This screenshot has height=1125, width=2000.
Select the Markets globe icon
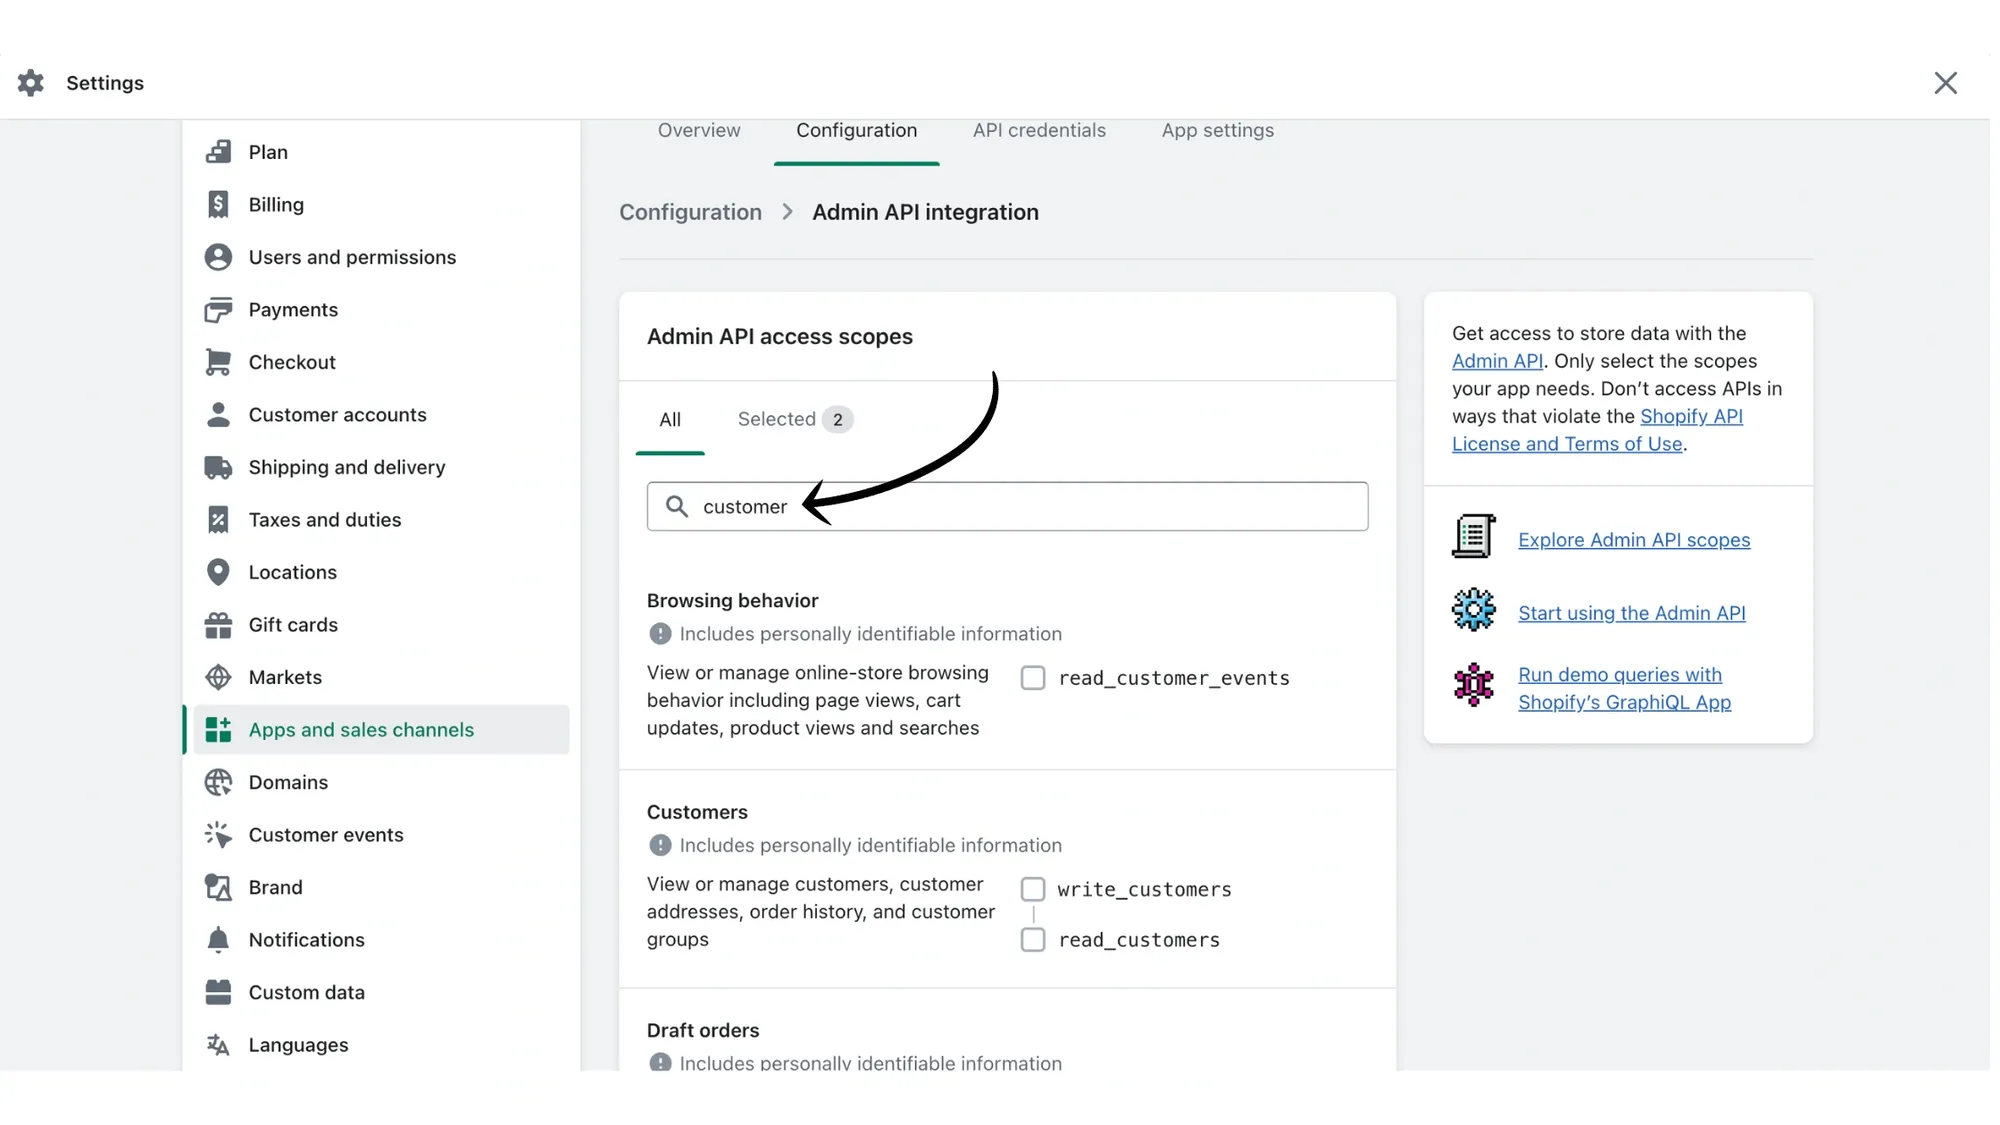pos(218,677)
